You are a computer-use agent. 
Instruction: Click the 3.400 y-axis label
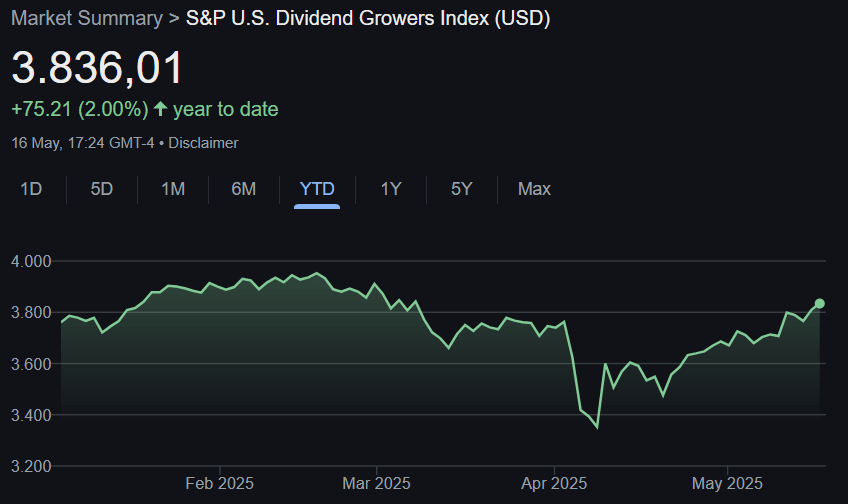31,415
